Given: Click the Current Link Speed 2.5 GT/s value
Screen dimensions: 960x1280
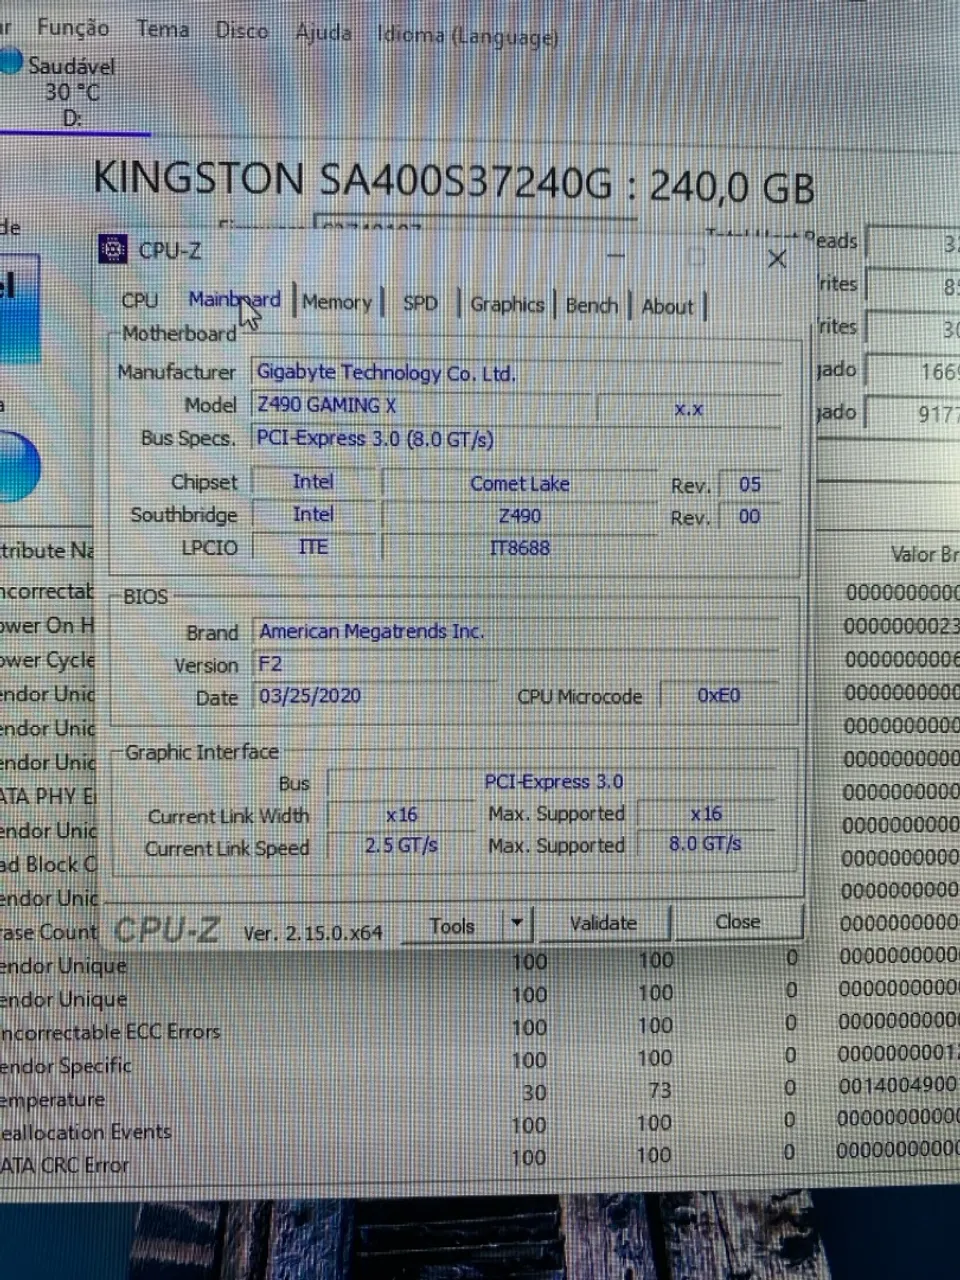Looking at the screenshot, I should (402, 846).
